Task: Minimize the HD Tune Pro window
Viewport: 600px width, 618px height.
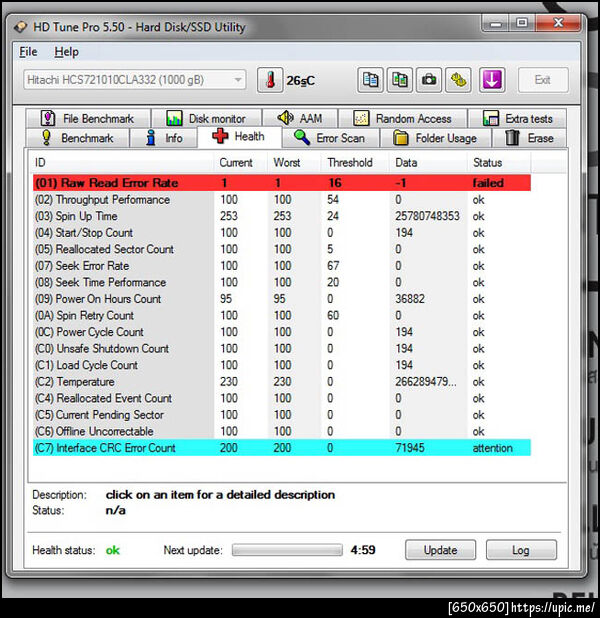Action: (495, 24)
